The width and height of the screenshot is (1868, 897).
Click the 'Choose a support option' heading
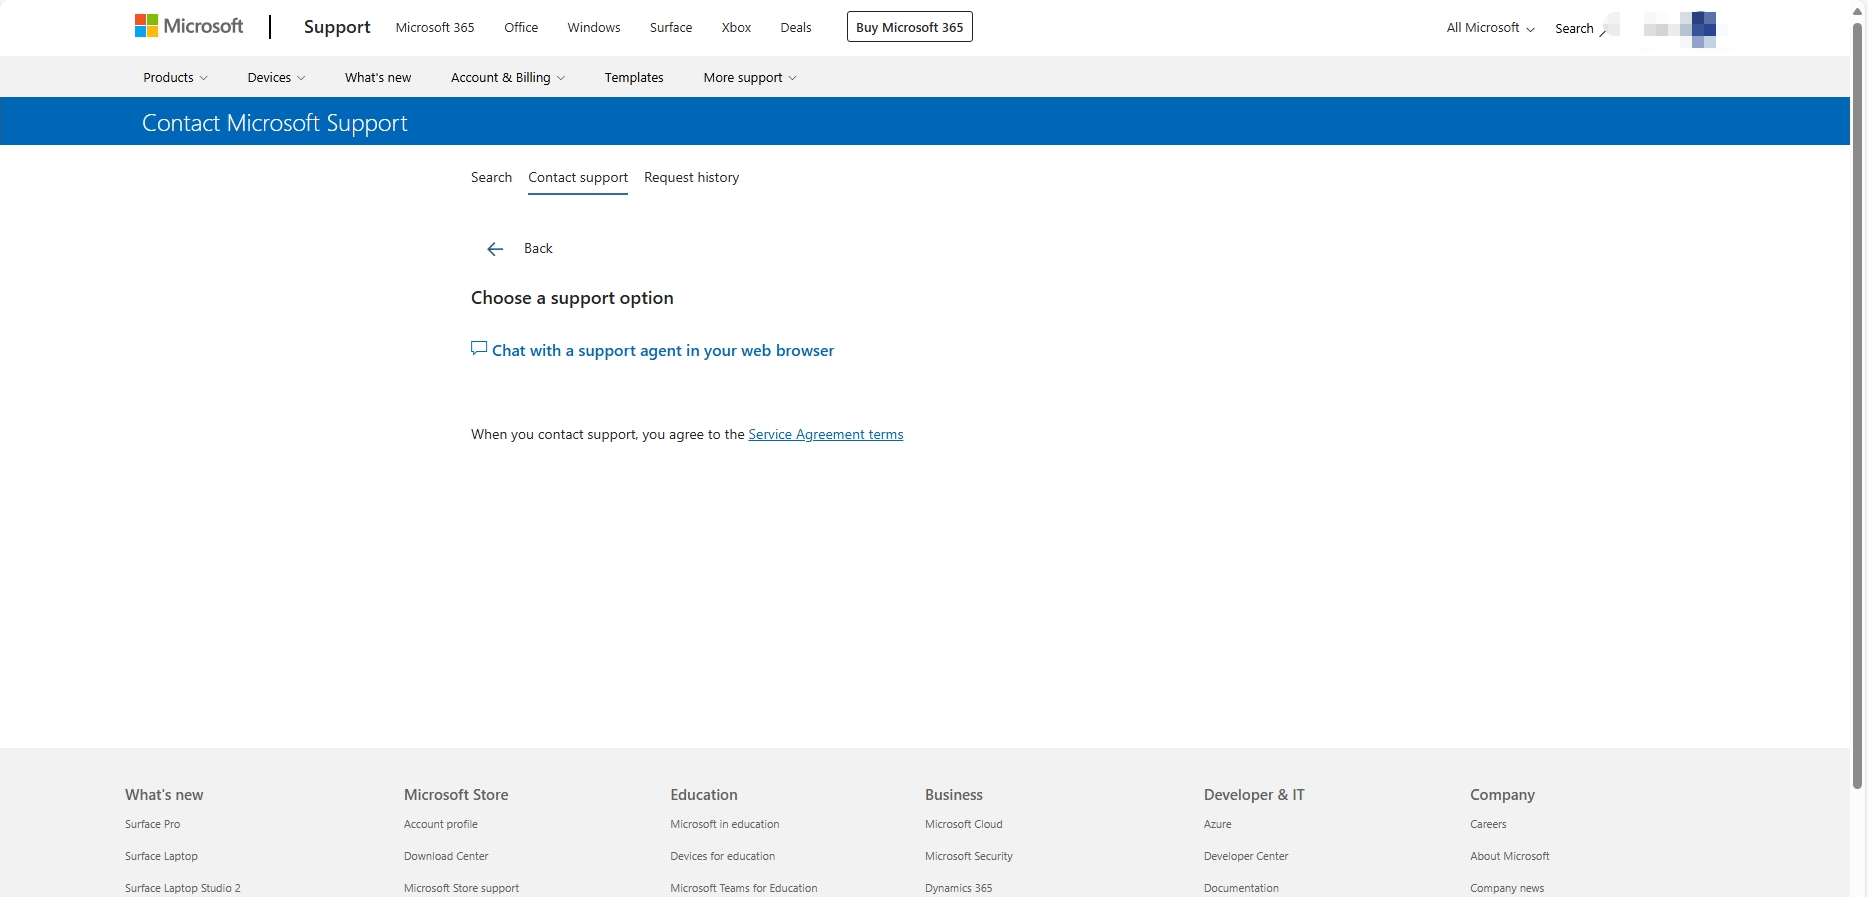(x=572, y=298)
